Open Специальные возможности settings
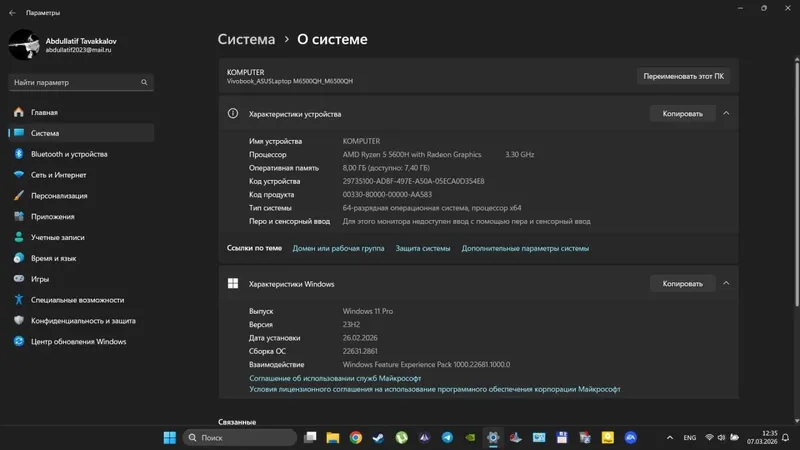Screen dimensions: 800x450 pos(81,300)
